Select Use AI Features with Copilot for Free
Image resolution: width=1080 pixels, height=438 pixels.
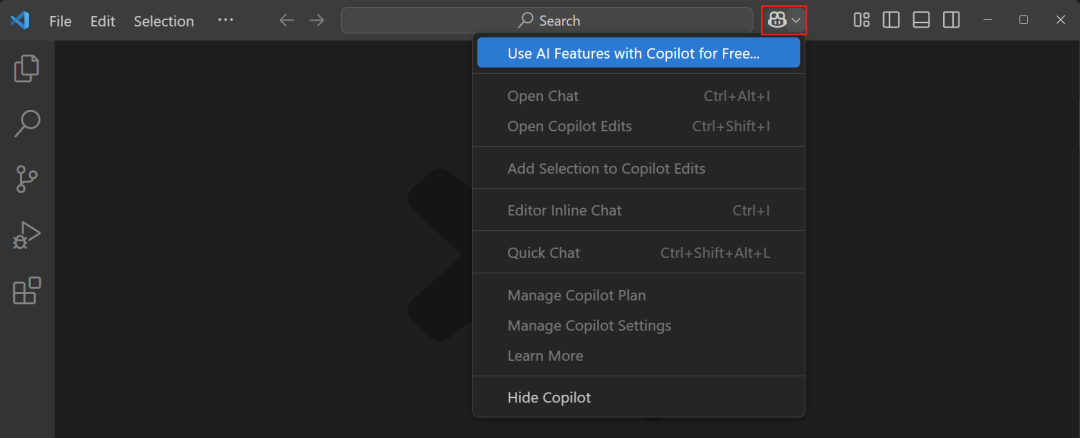[x=638, y=53]
